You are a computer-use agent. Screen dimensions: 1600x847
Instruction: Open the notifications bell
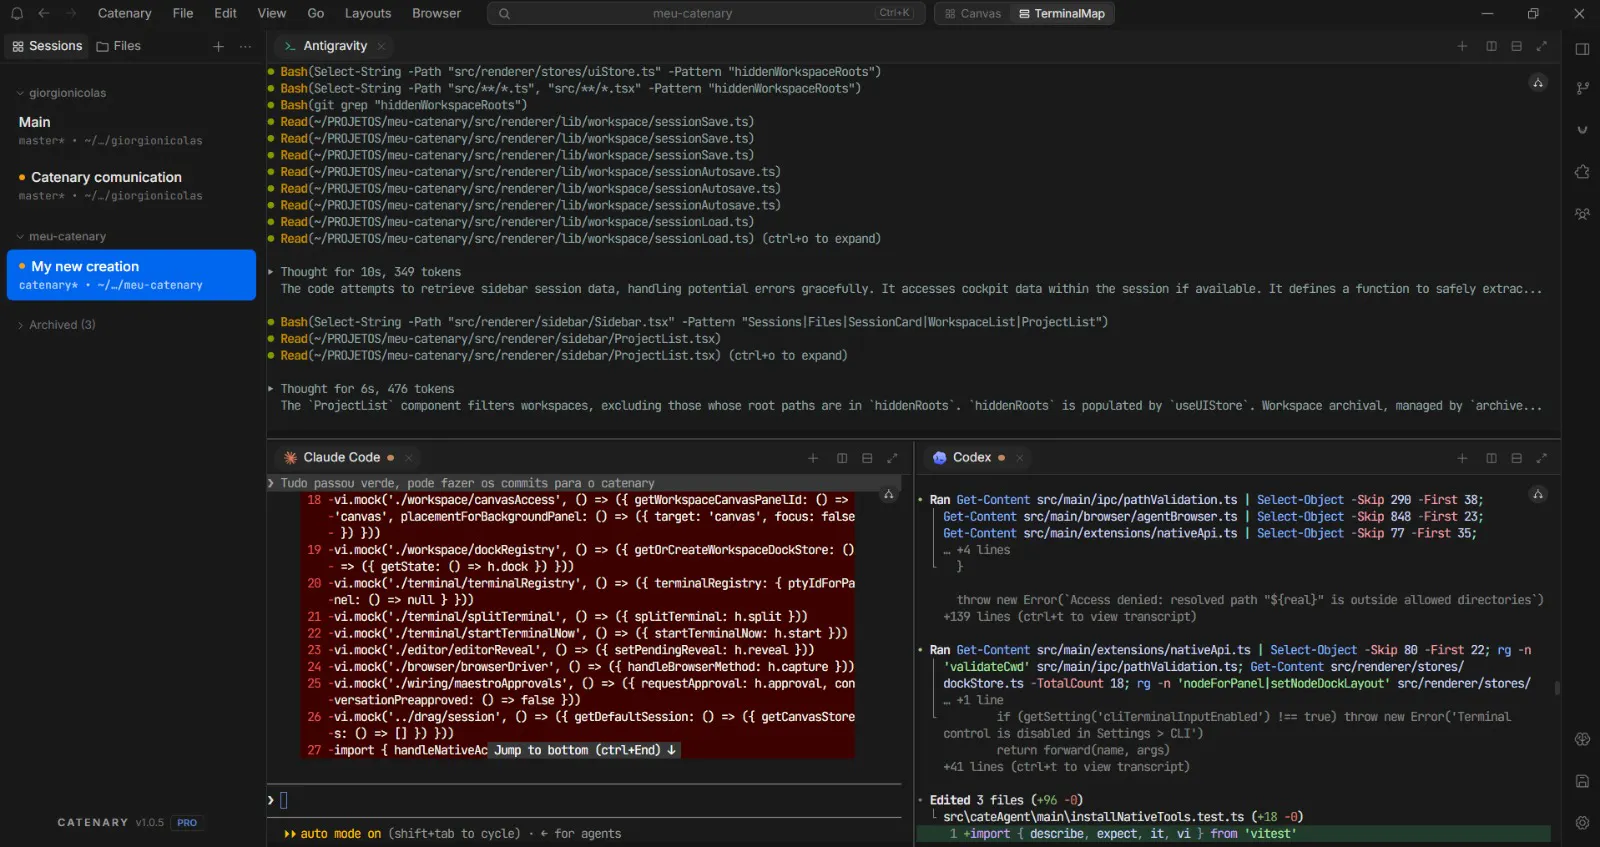click(17, 14)
